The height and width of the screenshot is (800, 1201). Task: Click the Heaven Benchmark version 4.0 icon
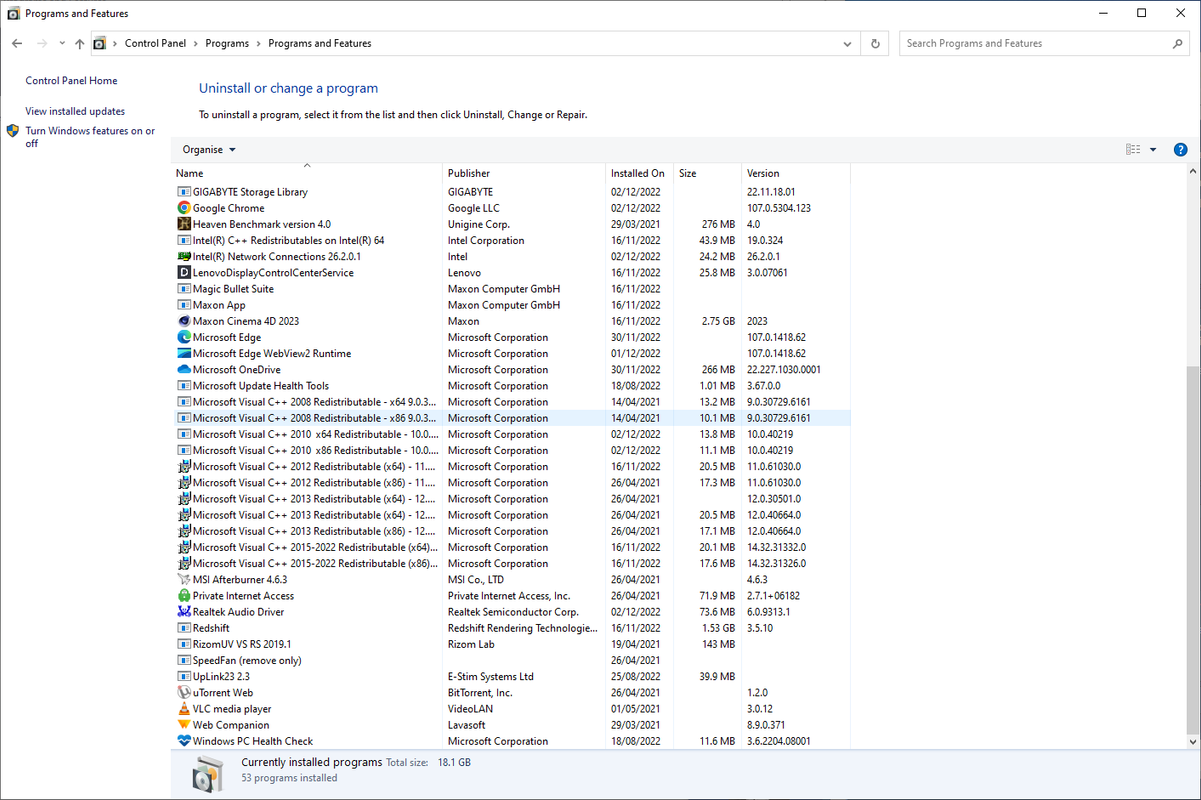pos(184,224)
